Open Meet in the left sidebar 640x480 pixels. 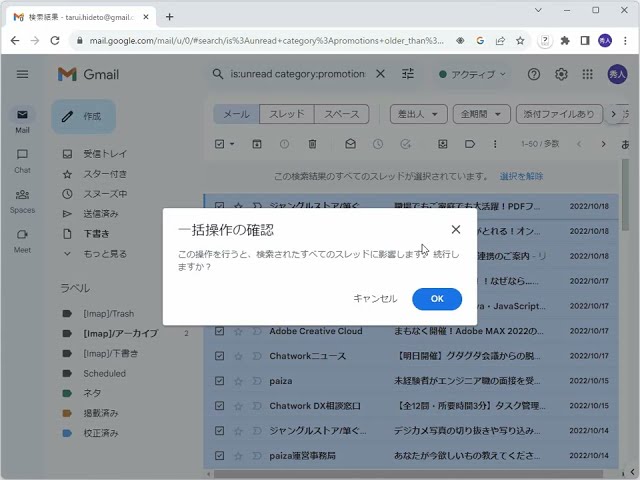tap(22, 240)
